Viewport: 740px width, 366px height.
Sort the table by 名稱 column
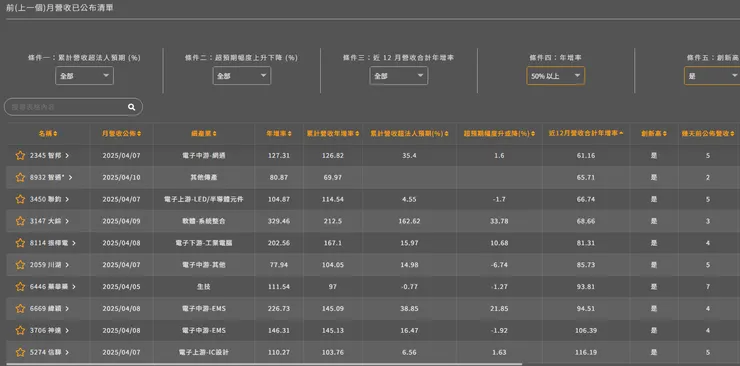[x=48, y=134]
